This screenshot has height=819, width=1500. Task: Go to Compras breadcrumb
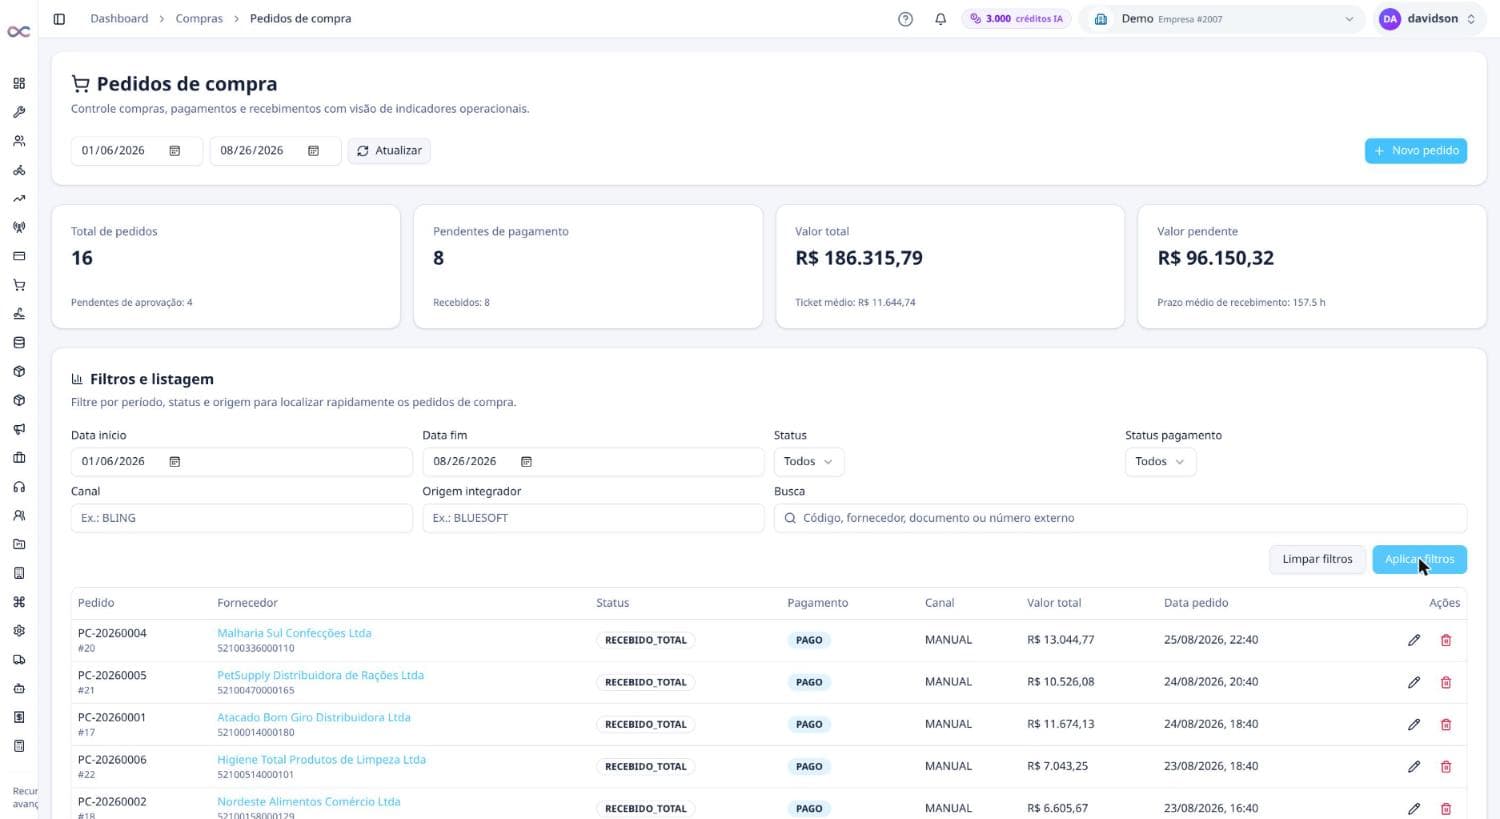pyautogui.click(x=199, y=19)
